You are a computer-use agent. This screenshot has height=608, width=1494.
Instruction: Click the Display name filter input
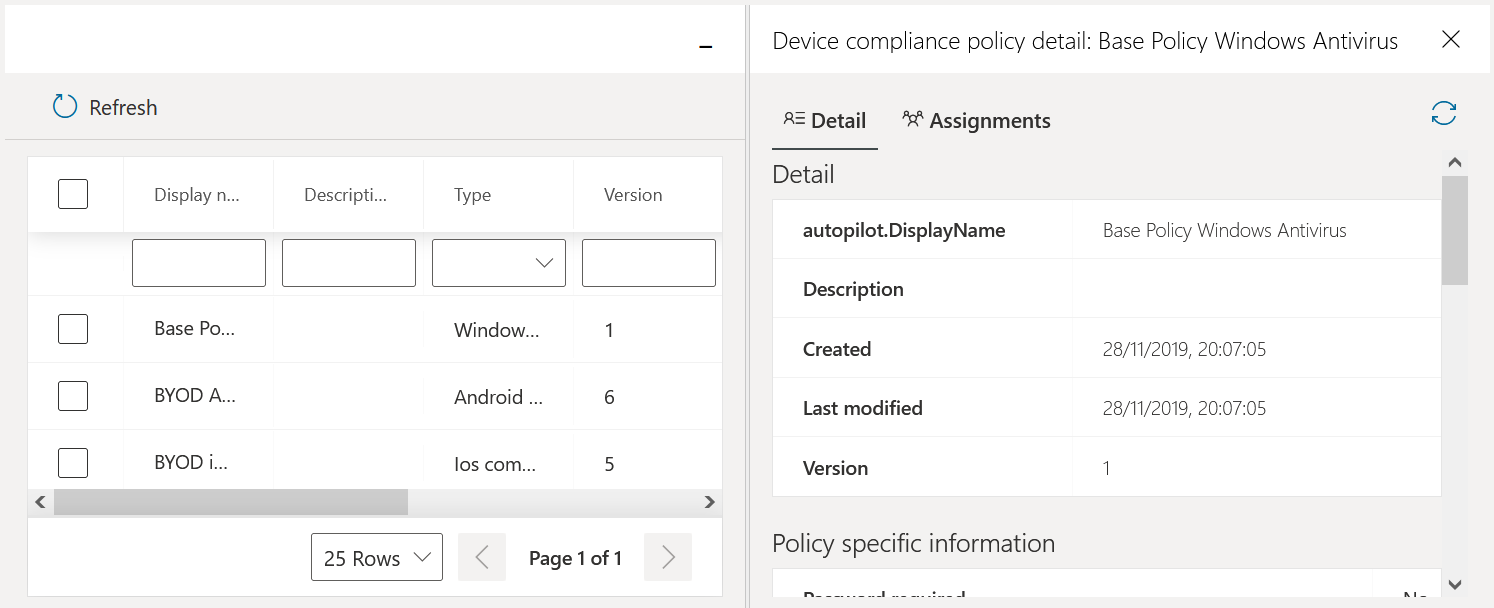(199, 263)
